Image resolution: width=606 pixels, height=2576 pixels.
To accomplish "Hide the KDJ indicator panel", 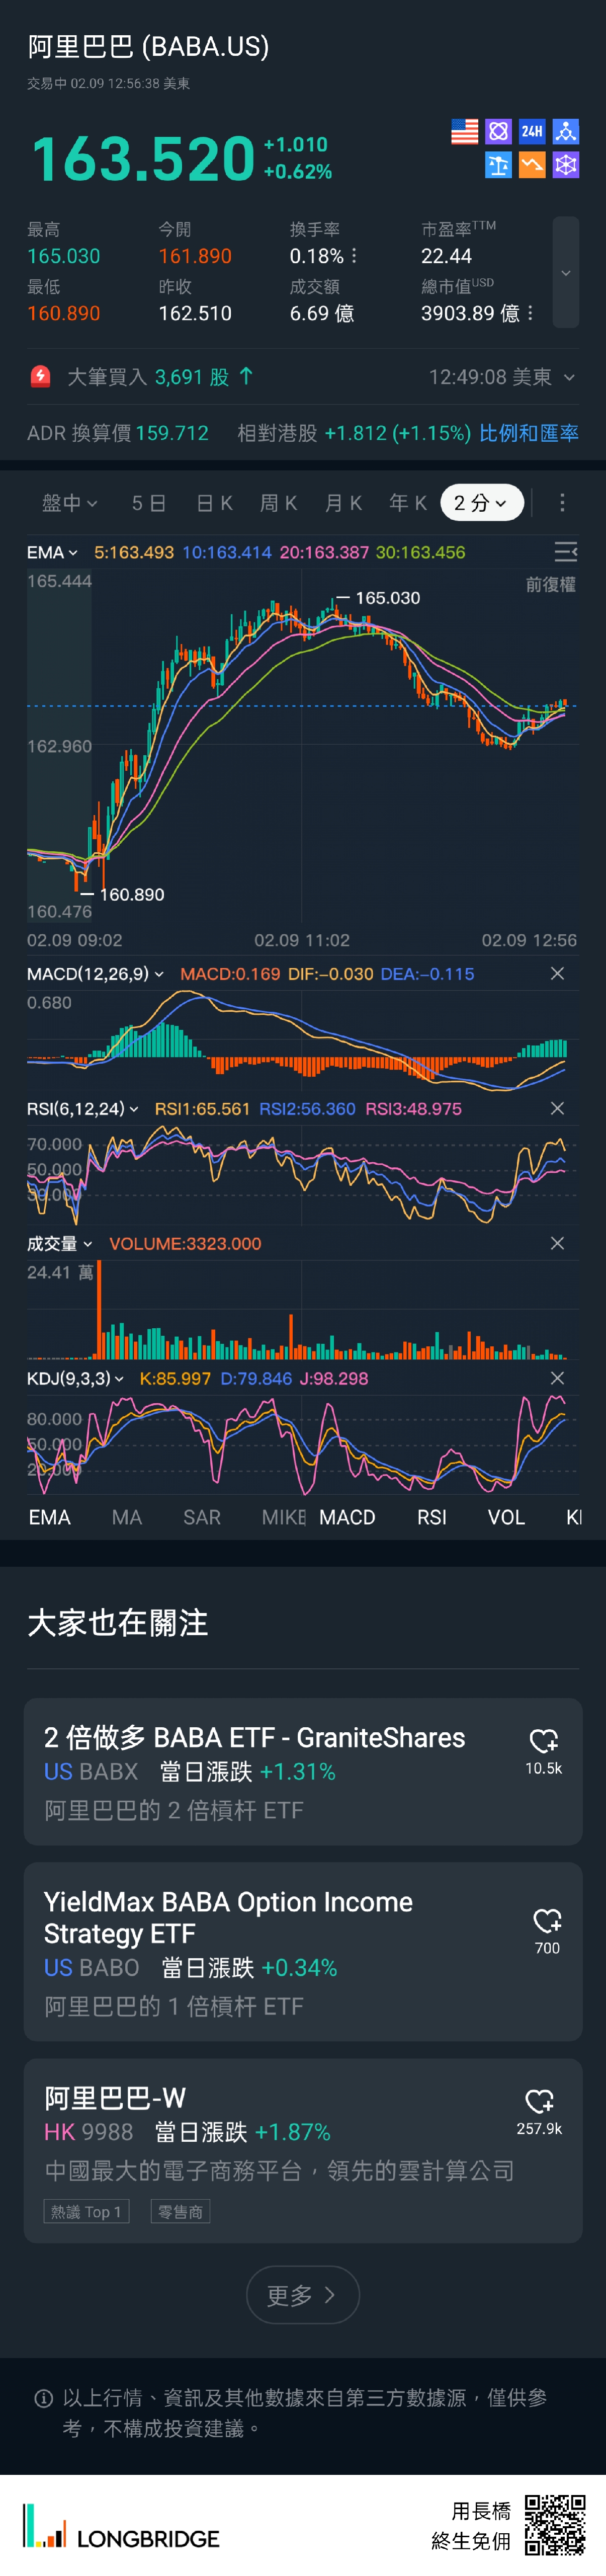I will [557, 1379].
